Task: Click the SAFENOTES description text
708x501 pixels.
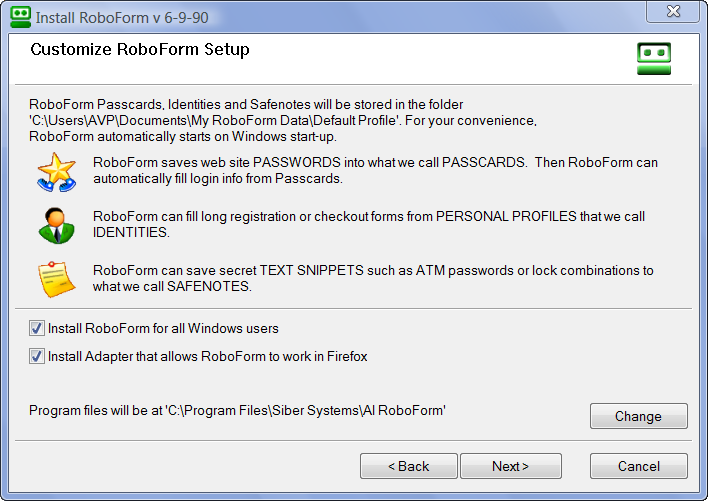Action: pyautogui.click(x=373, y=279)
